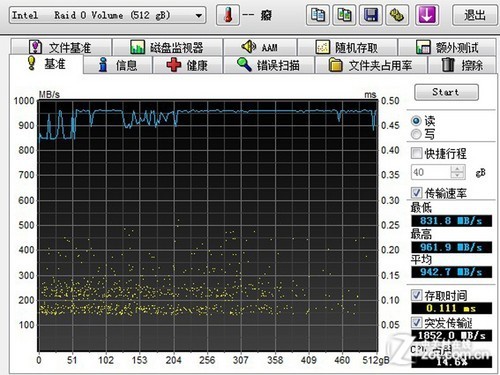
Task: Toggle the 存取时间 access time checkbox
Action: 416,295
